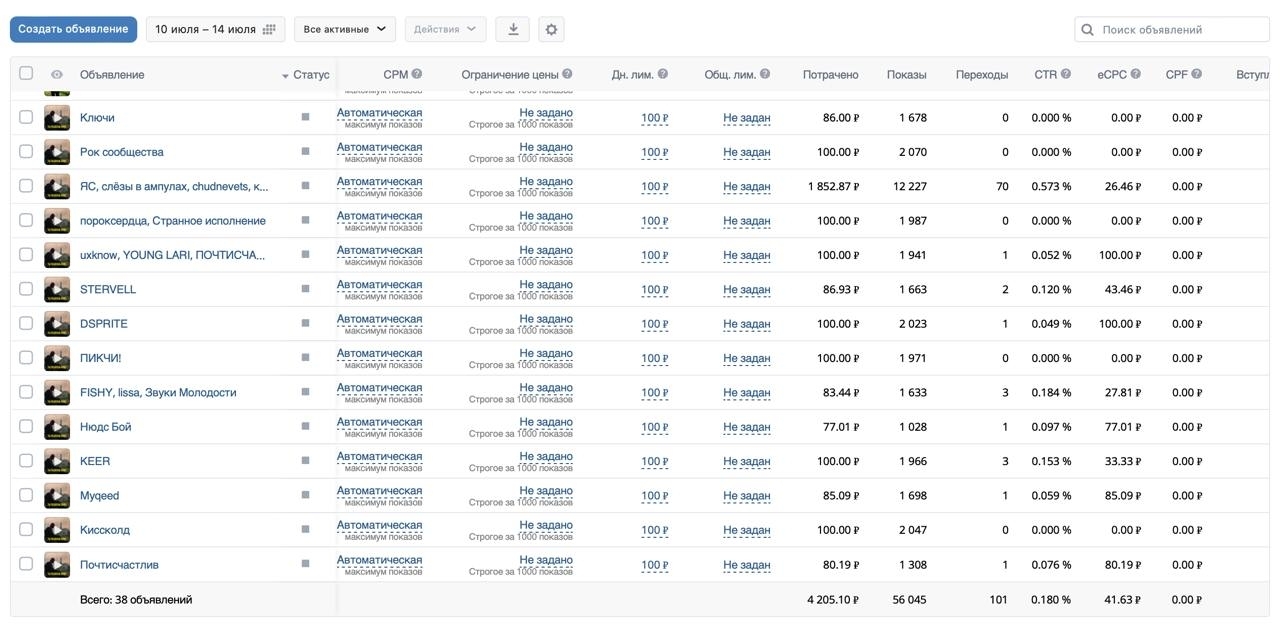Image resolution: width=1280 pixels, height=627 pixels.
Task: Click the search magnifier icon
Action: click(x=1088, y=30)
